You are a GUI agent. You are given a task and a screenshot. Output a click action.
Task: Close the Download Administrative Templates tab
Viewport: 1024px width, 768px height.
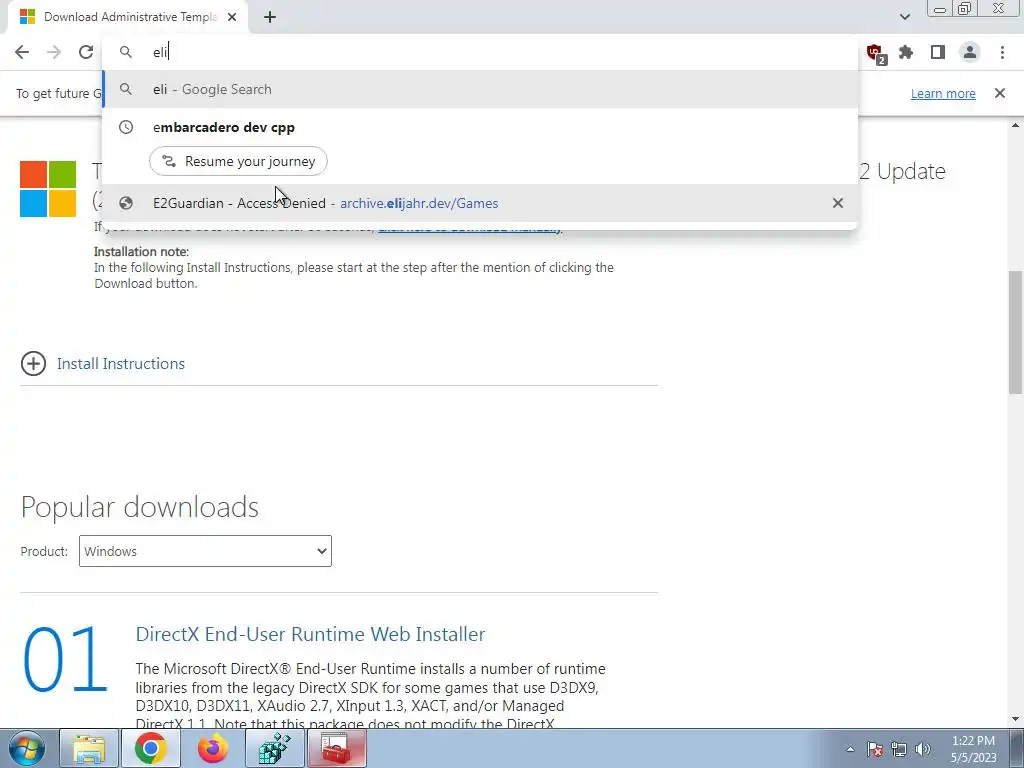(232, 17)
